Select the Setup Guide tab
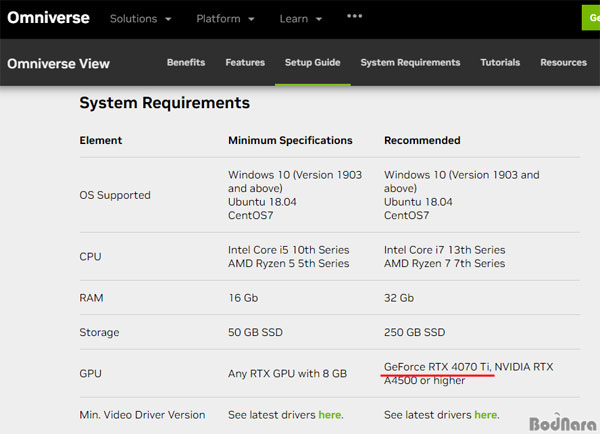Image resolution: width=600 pixels, height=434 pixels. pyautogui.click(x=313, y=62)
